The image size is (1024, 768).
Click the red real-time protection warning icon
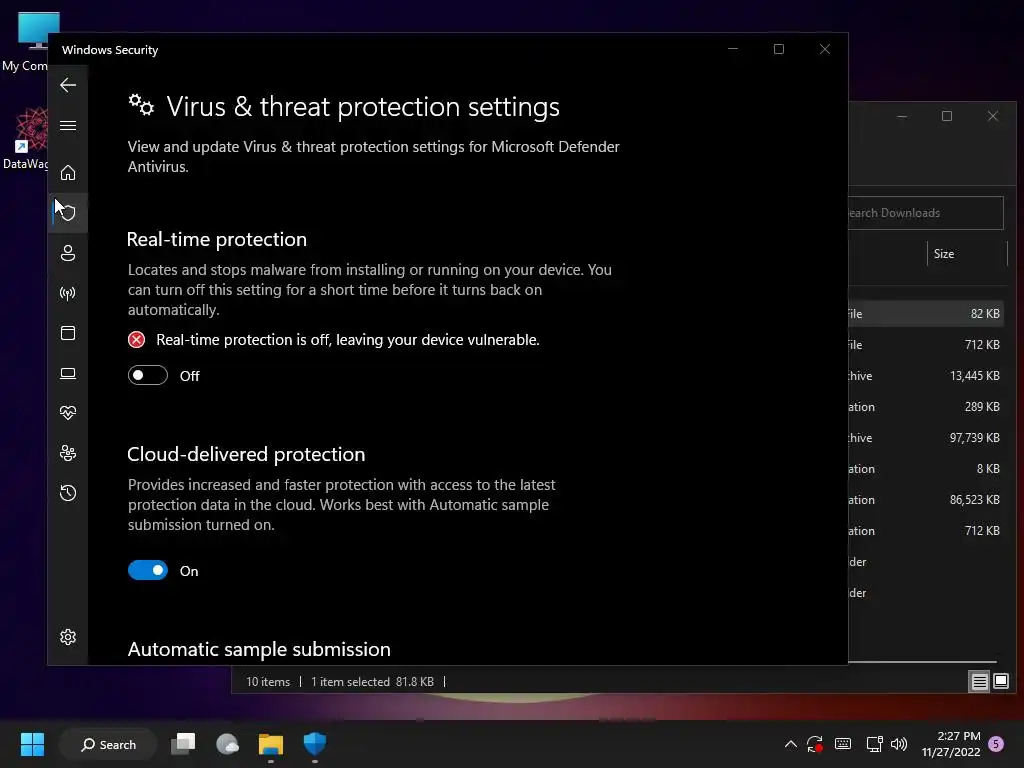pyautogui.click(x=136, y=340)
